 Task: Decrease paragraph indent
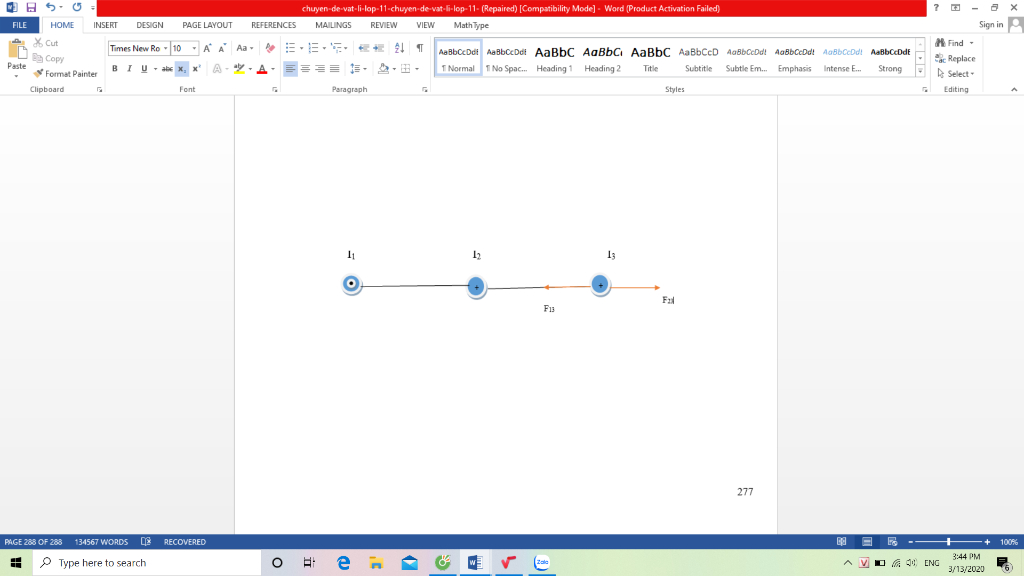pyautogui.click(x=364, y=48)
